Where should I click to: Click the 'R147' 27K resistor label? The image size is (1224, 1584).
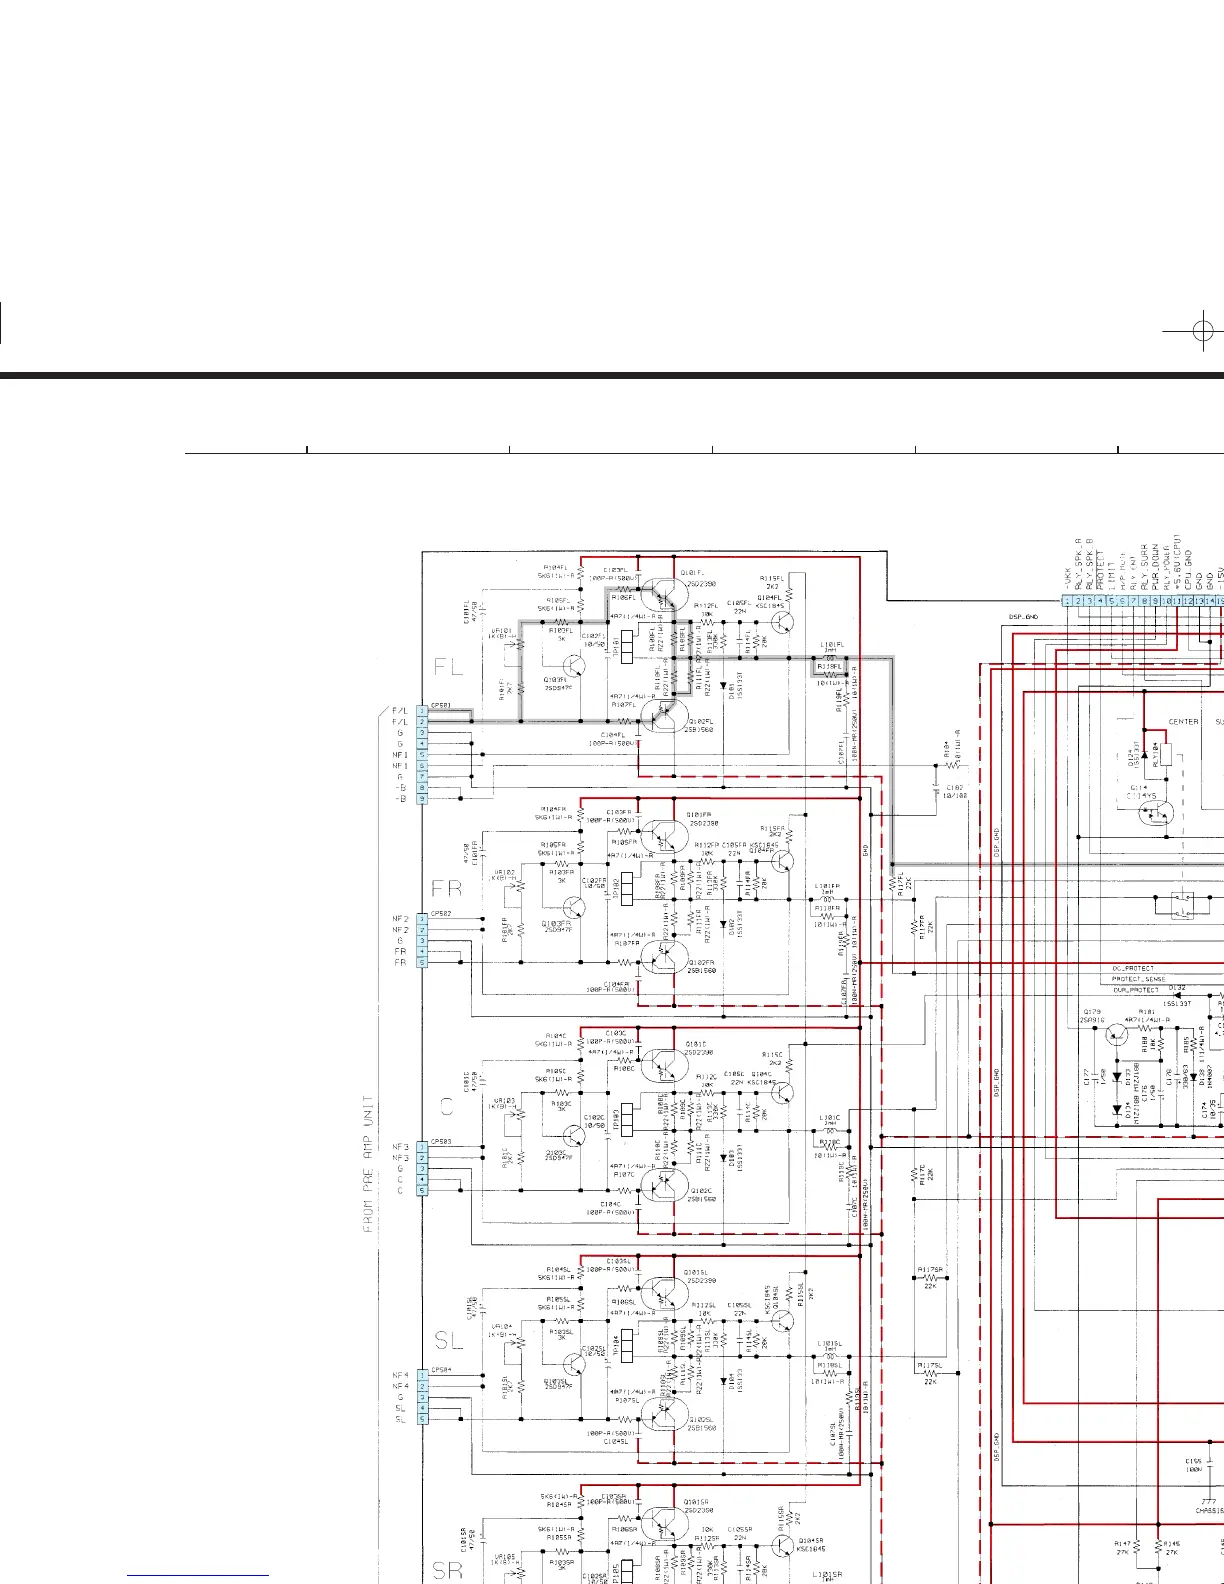(x=1123, y=1544)
